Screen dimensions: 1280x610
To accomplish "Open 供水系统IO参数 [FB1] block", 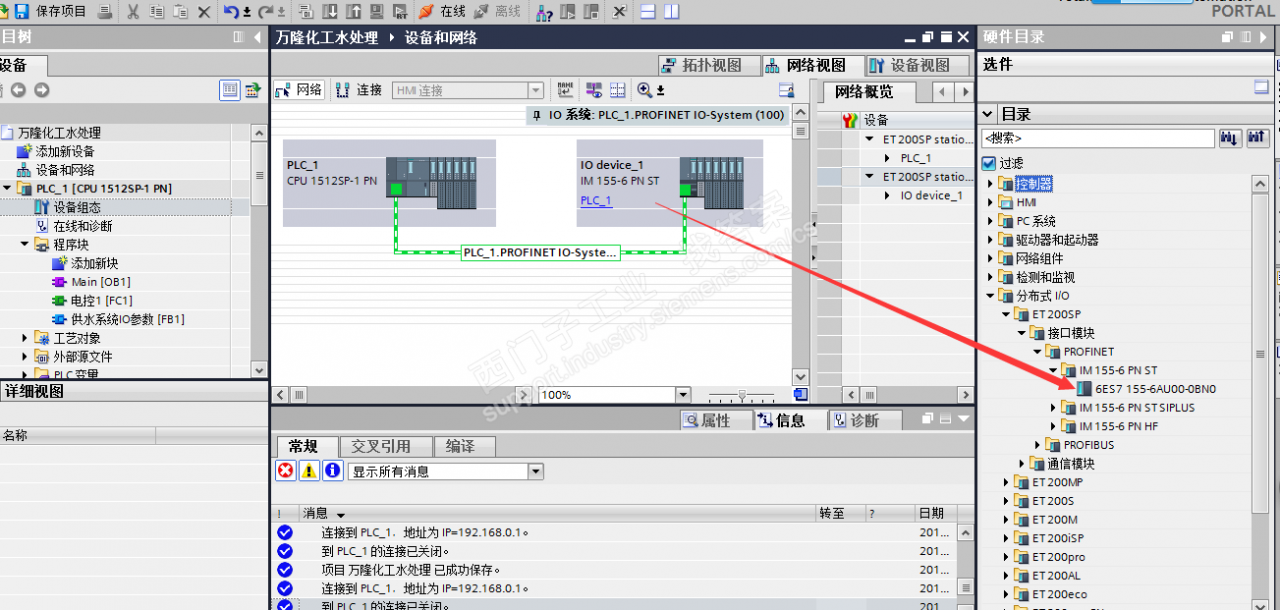I will tap(118, 319).
